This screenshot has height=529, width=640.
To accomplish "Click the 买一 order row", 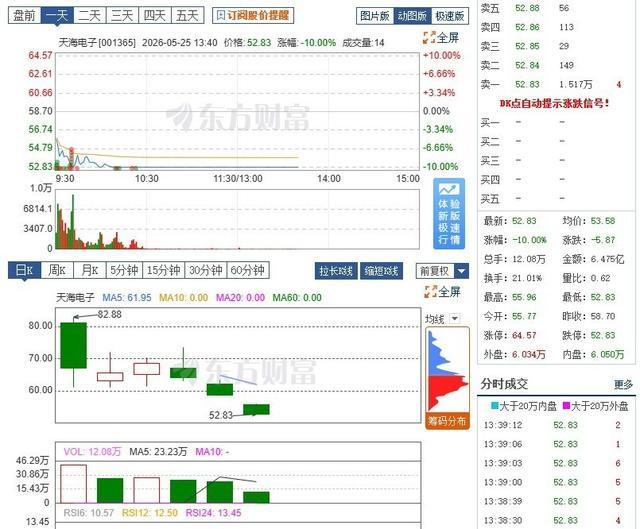I will [556, 122].
